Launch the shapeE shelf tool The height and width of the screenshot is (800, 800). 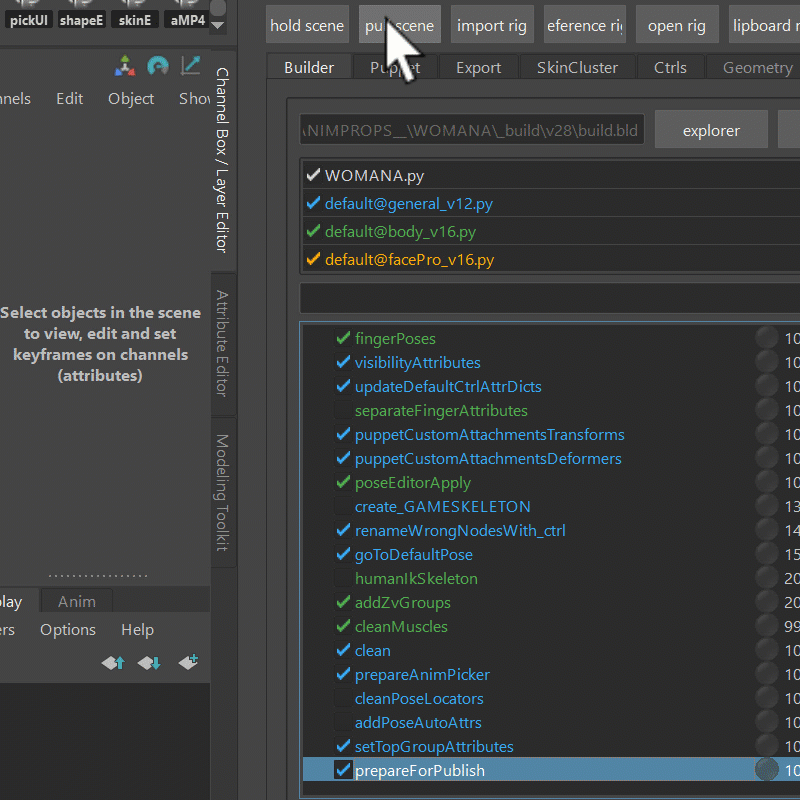tap(82, 14)
